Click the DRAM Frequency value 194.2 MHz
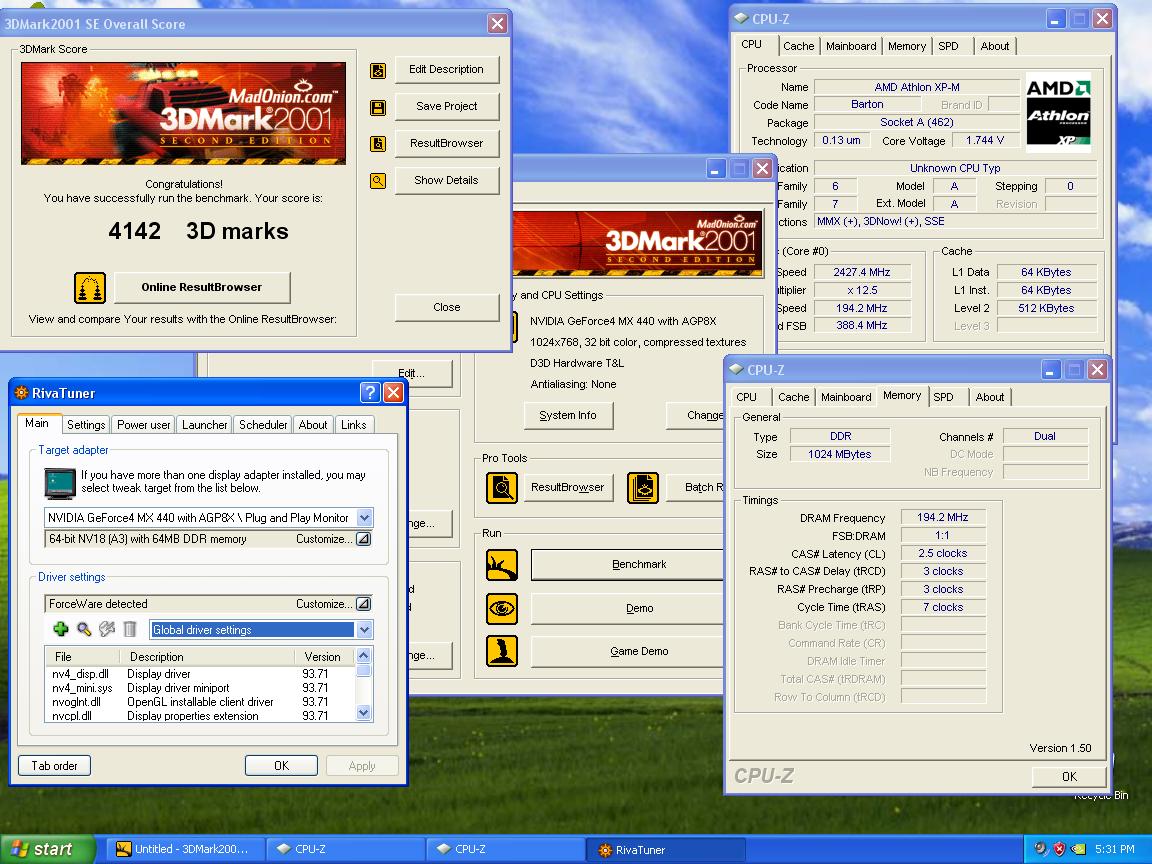The height and width of the screenshot is (864, 1152). tap(943, 518)
